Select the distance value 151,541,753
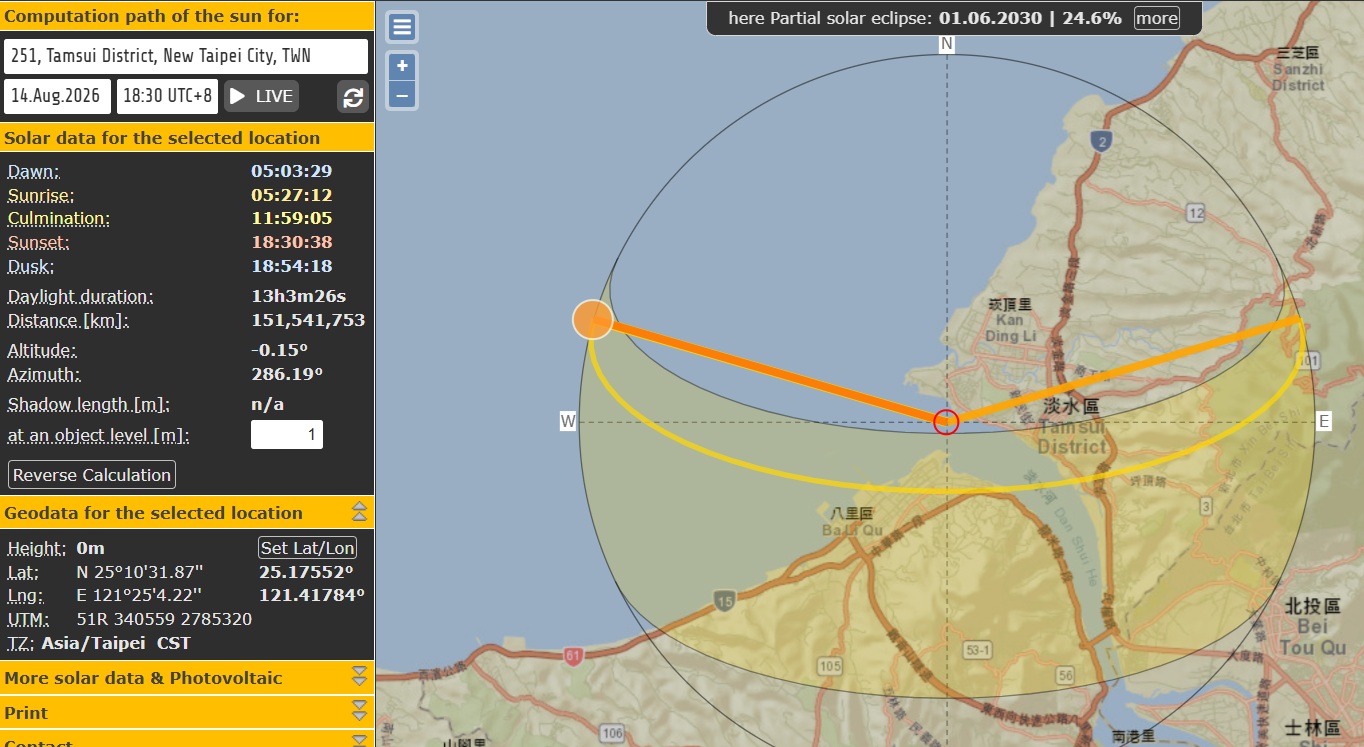 click(x=308, y=320)
